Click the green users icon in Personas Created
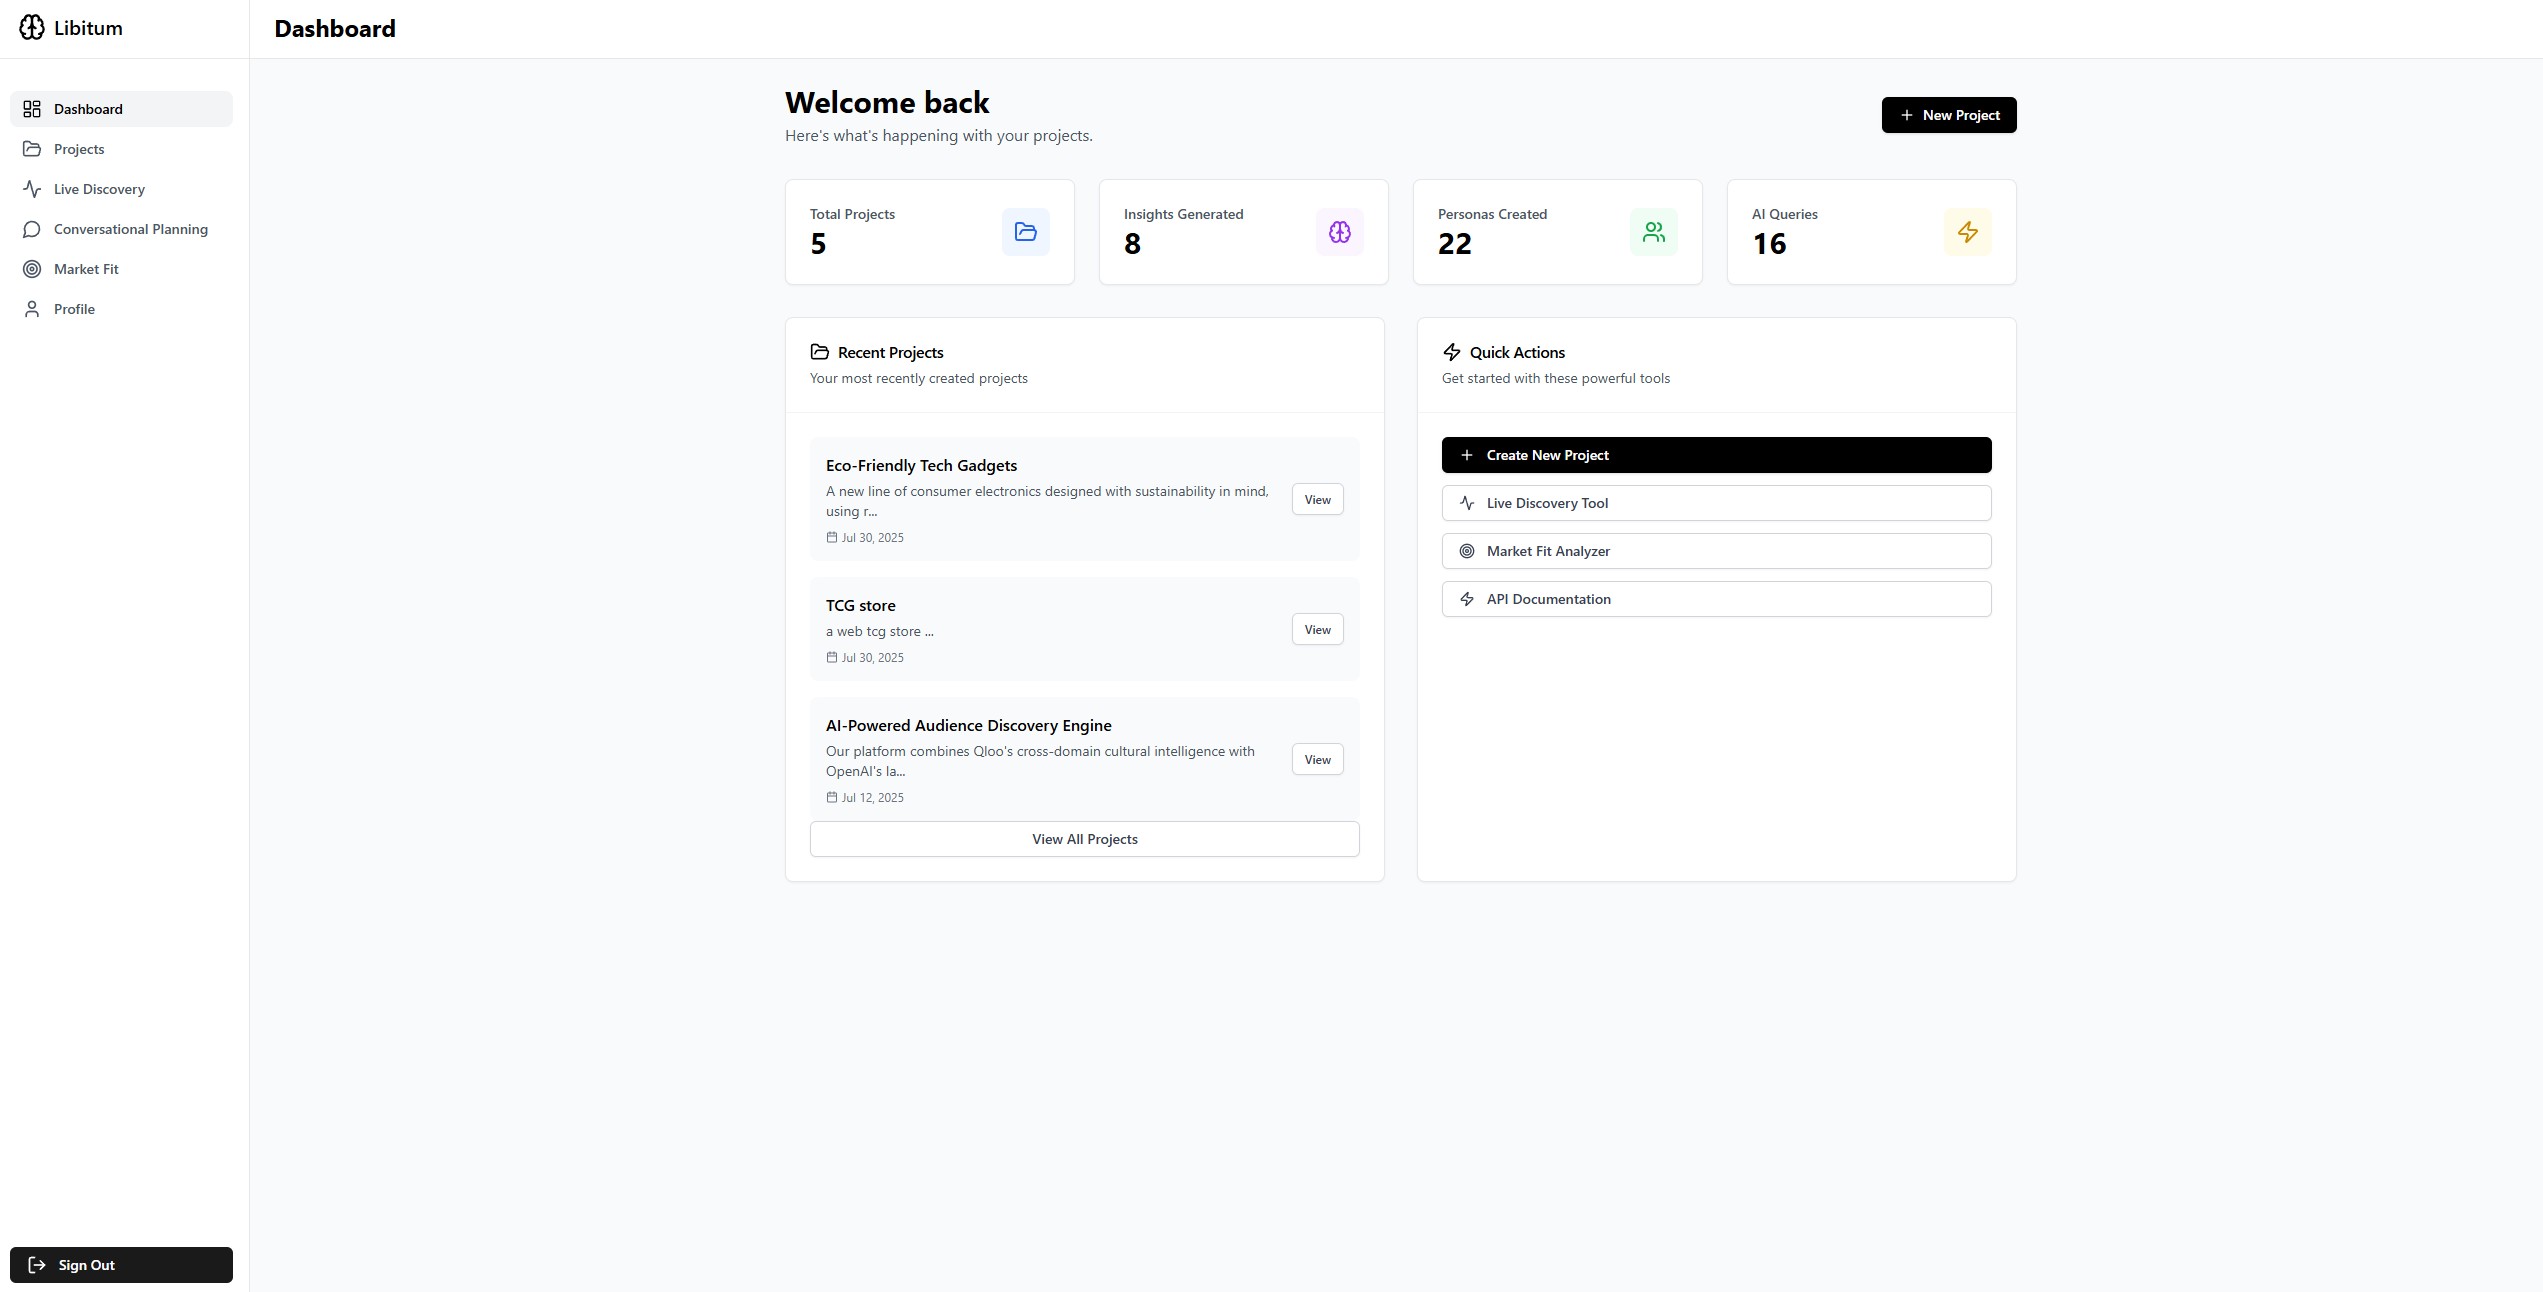The width and height of the screenshot is (2543, 1292). 1653,232
